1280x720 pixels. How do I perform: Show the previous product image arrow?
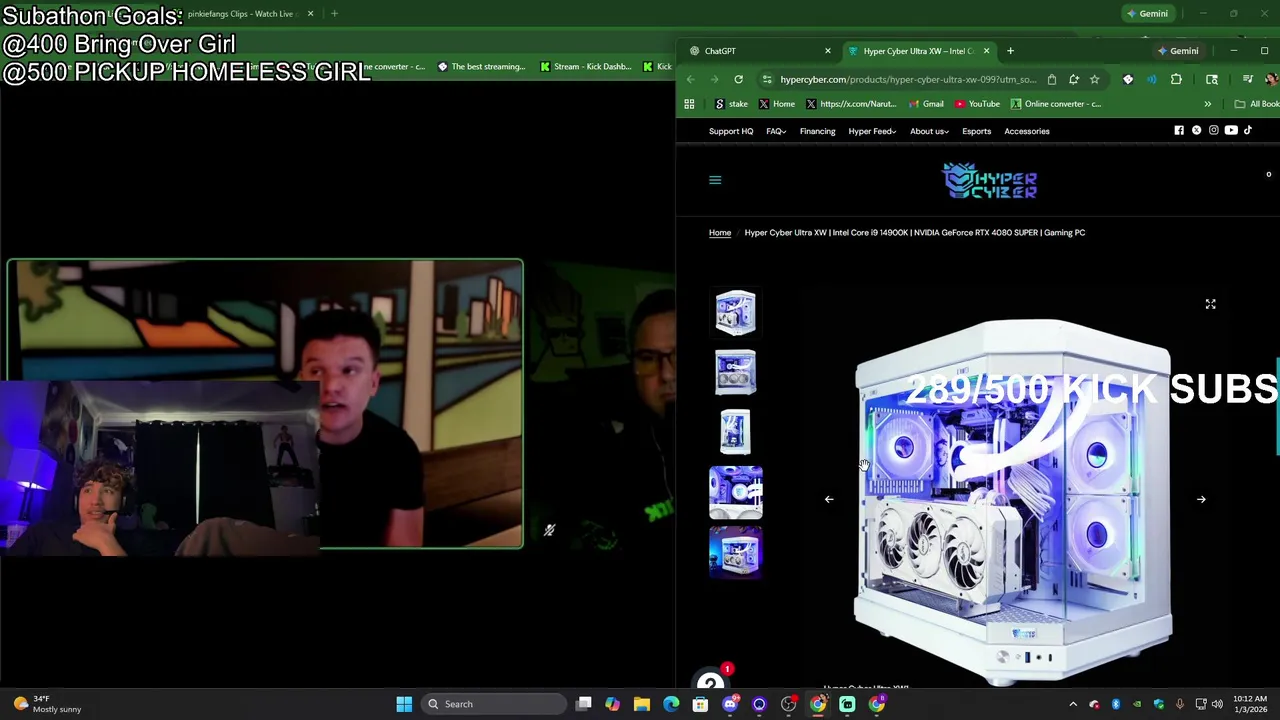coord(828,499)
